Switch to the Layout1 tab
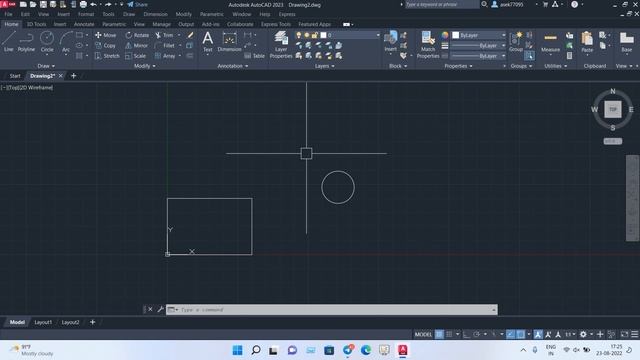This screenshot has width=640, height=360. (x=43, y=322)
